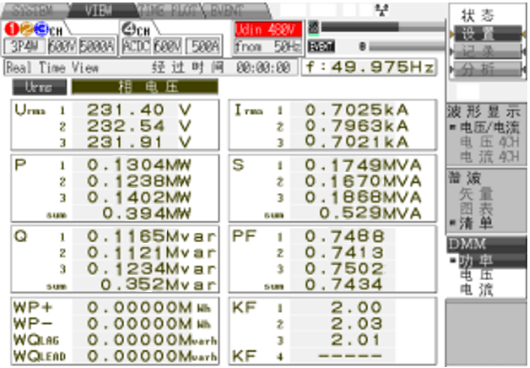Select 矢量 vector view under harmonics

[476, 194]
